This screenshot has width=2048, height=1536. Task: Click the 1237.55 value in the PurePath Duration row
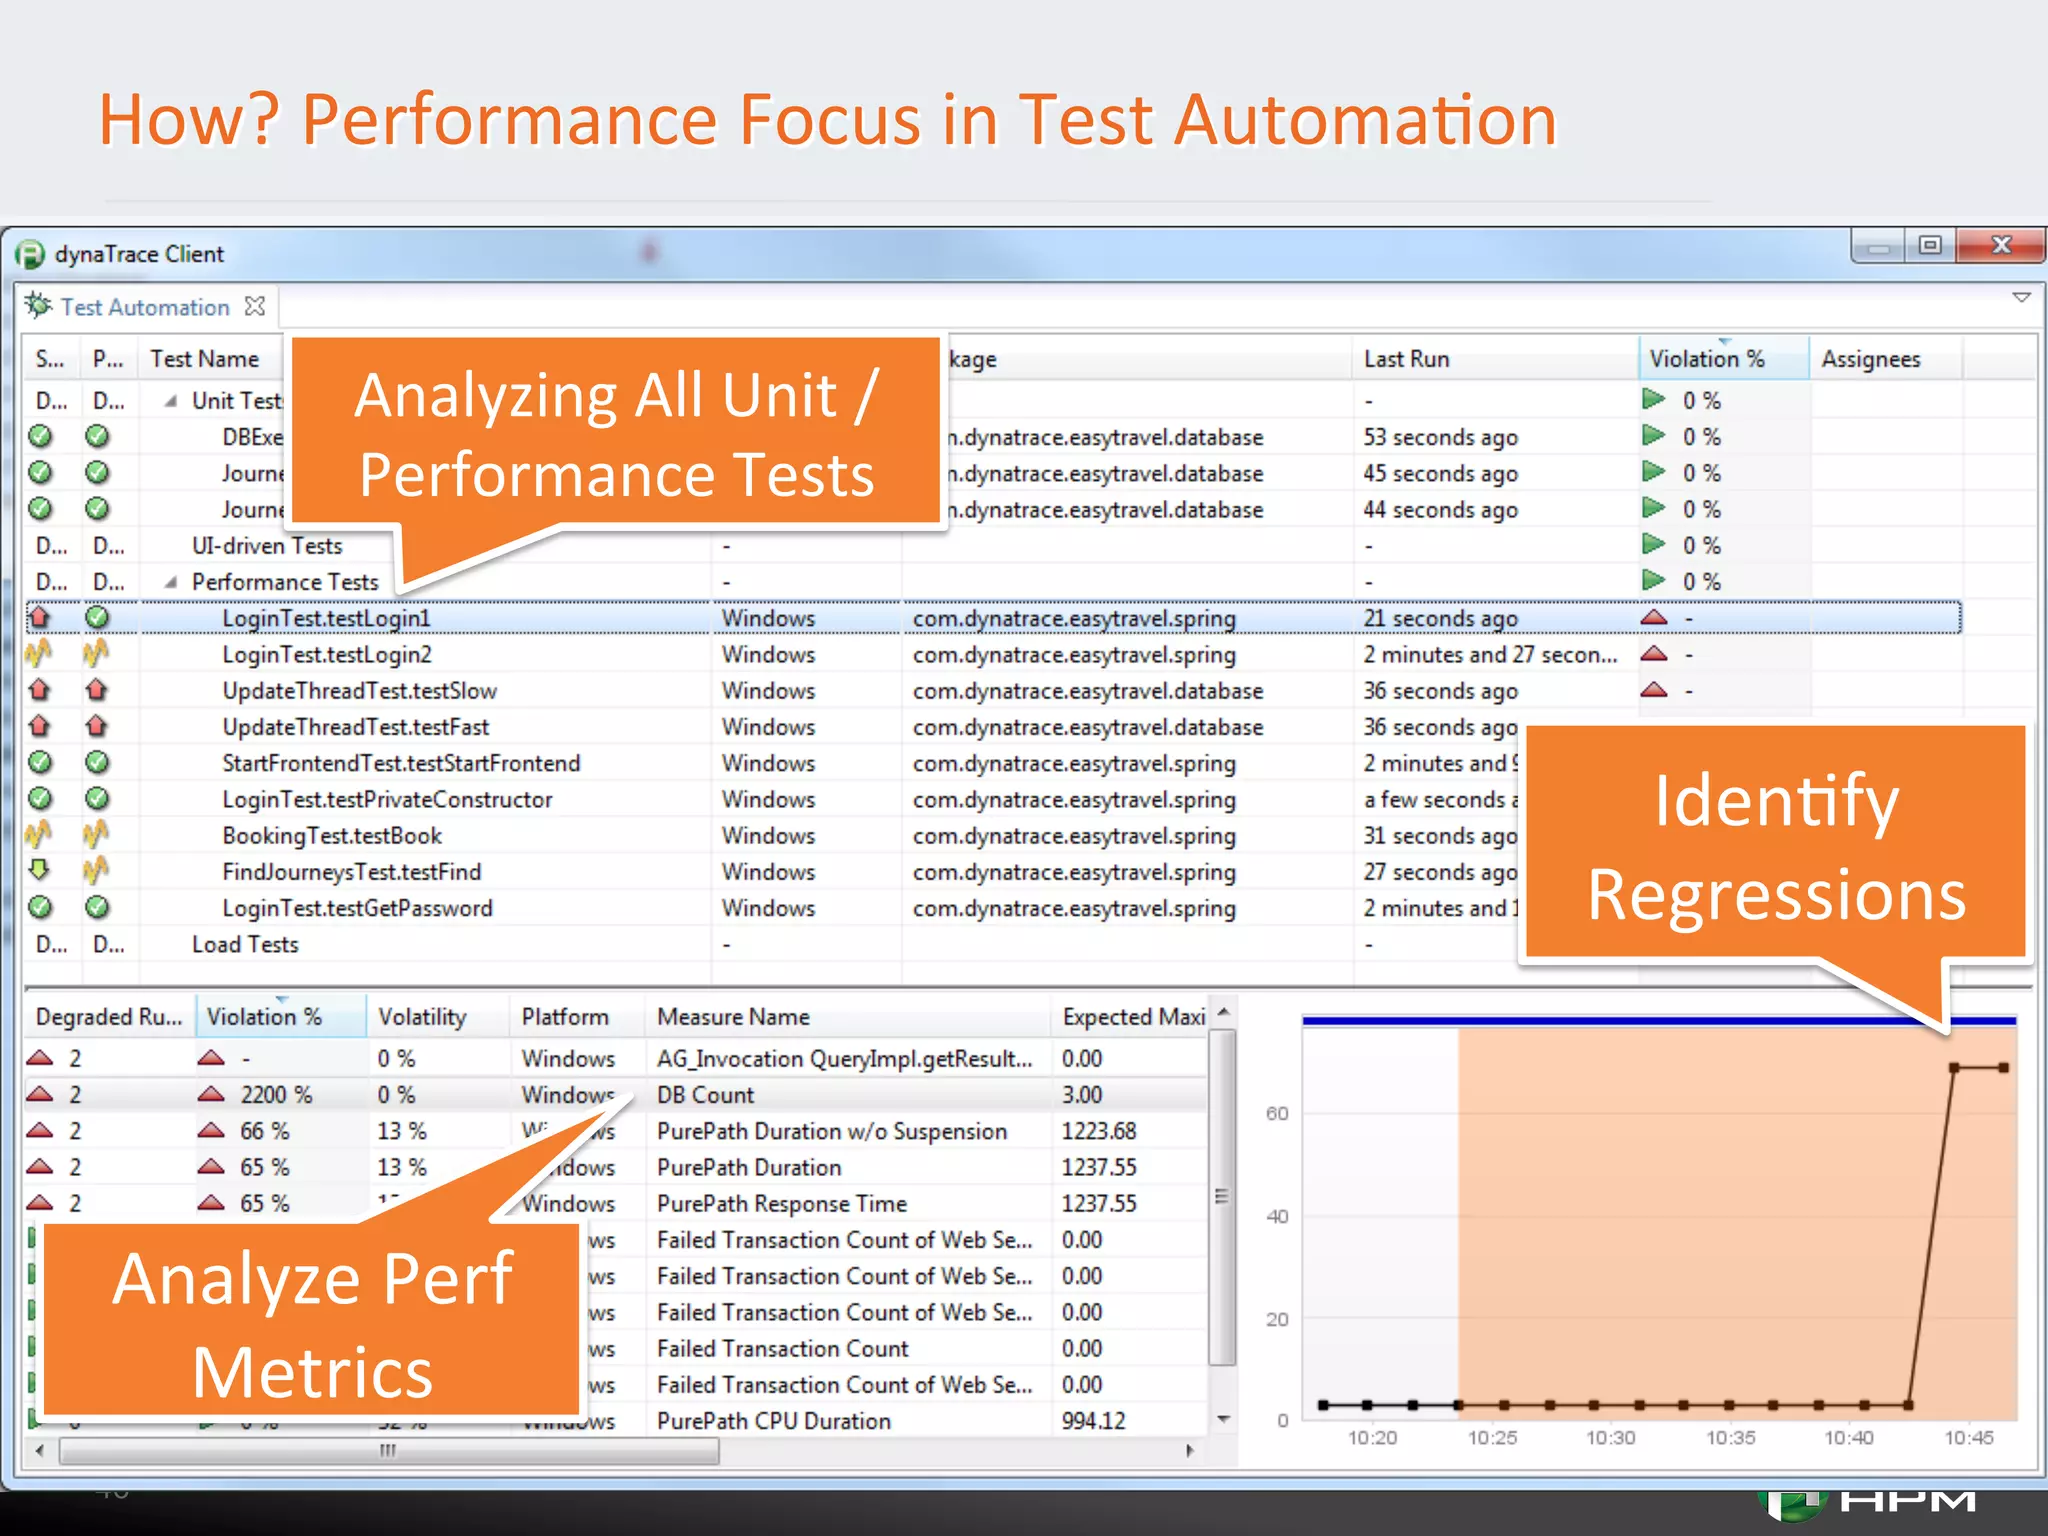point(1099,1167)
